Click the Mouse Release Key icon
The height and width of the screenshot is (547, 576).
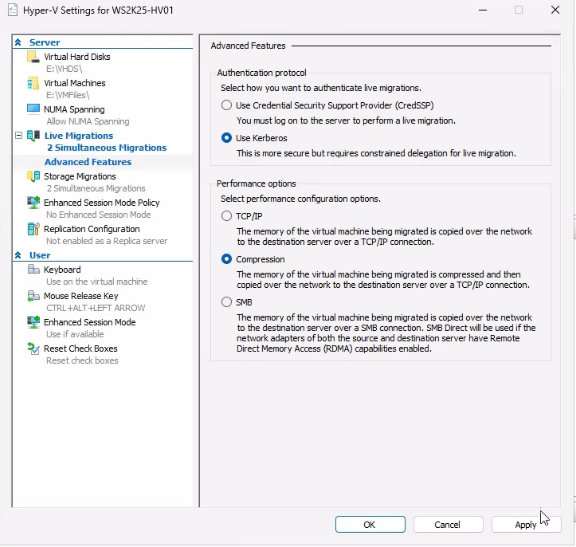coord(33,296)
